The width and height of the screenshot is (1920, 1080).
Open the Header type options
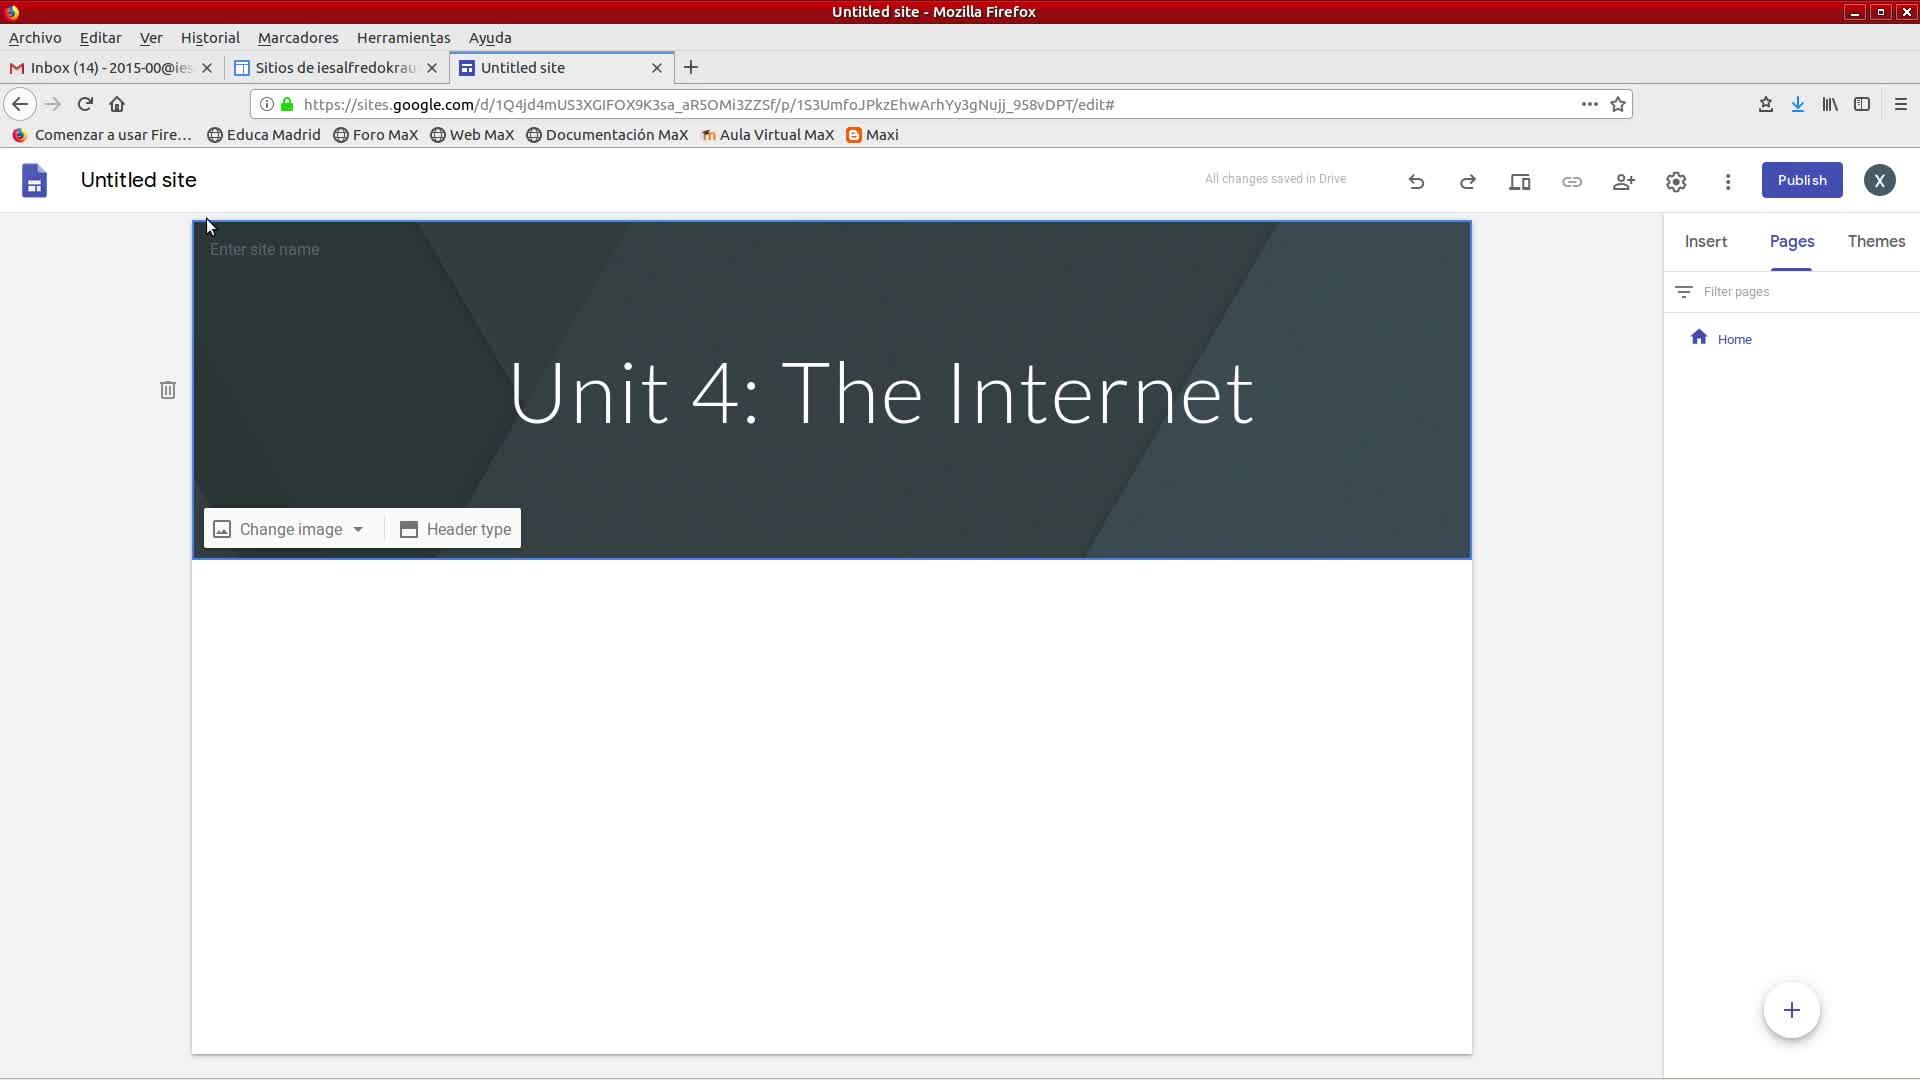coord(455,529)
